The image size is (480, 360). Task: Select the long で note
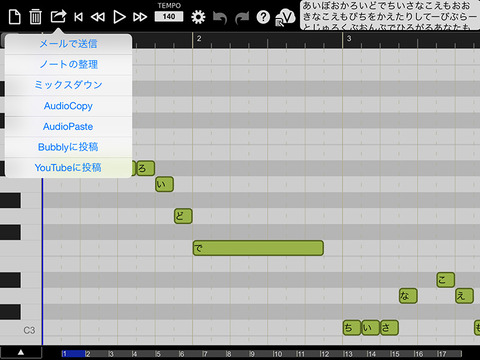(258, 248)
